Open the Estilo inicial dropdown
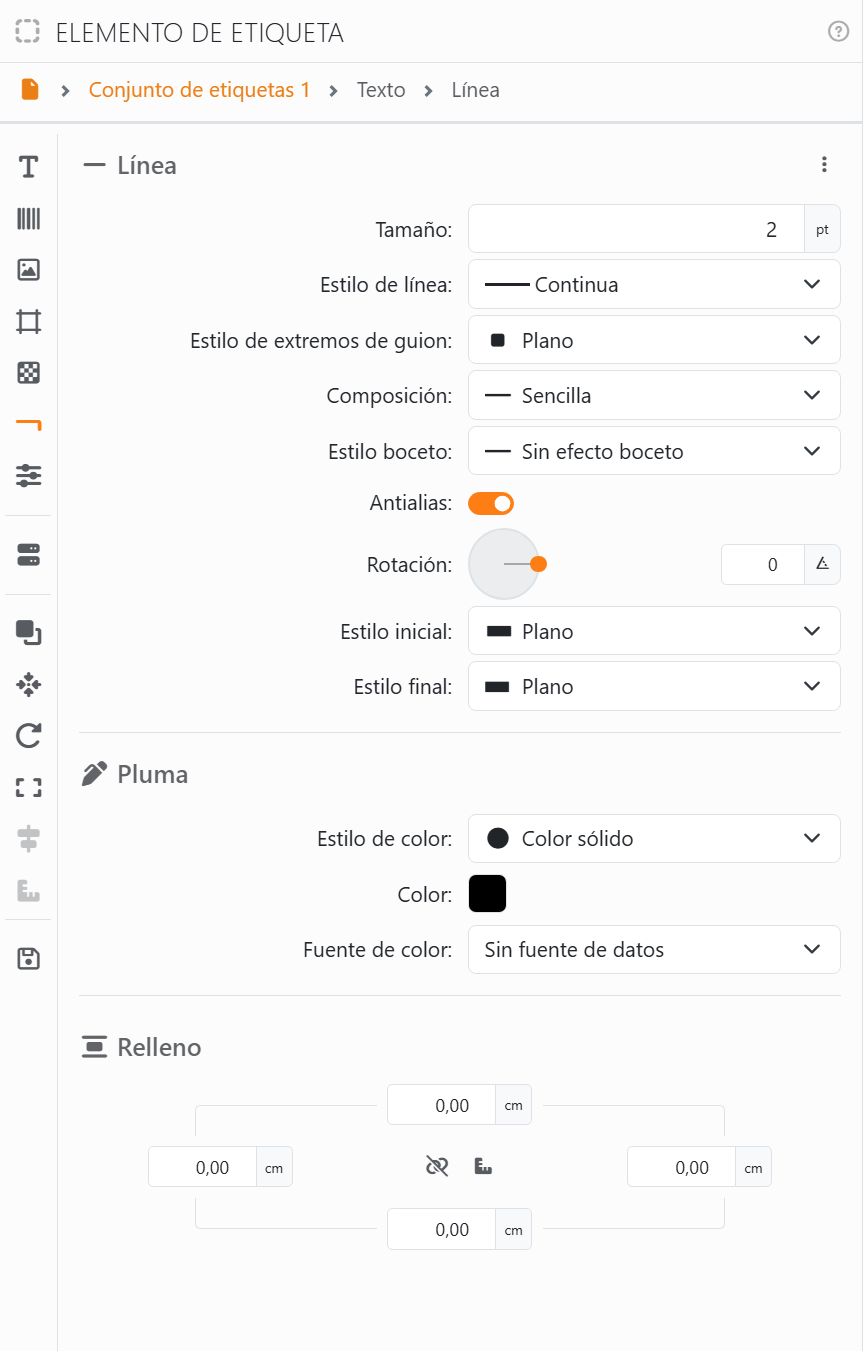 [x=654, y=631]
